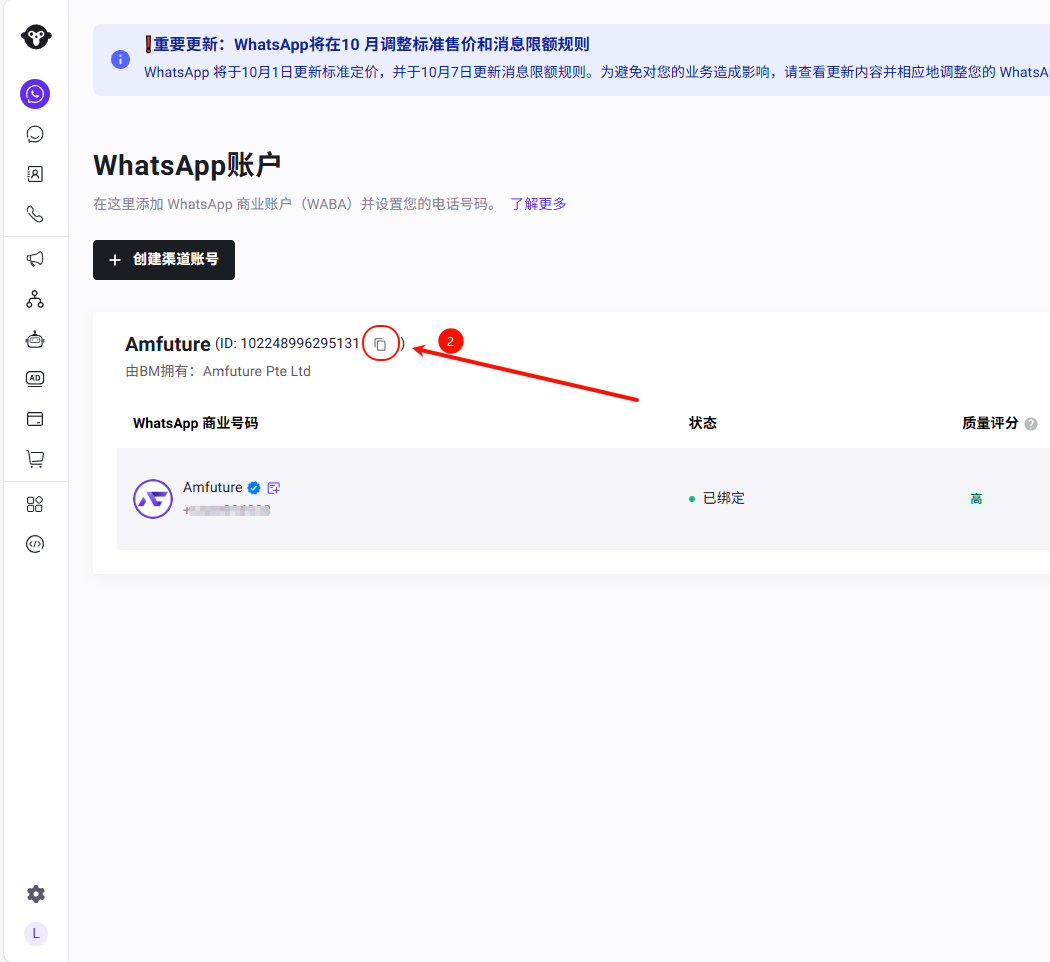Open the robot chatbot sidebar icon
This screenshot has height=962, width=1050.
click(x=35, y=339)
